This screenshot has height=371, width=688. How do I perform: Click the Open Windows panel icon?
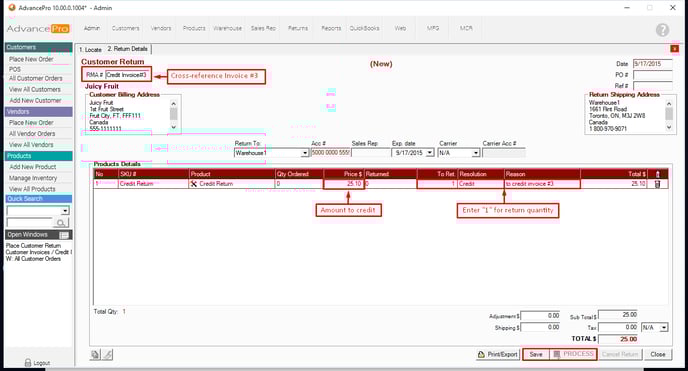pos(64,235)
